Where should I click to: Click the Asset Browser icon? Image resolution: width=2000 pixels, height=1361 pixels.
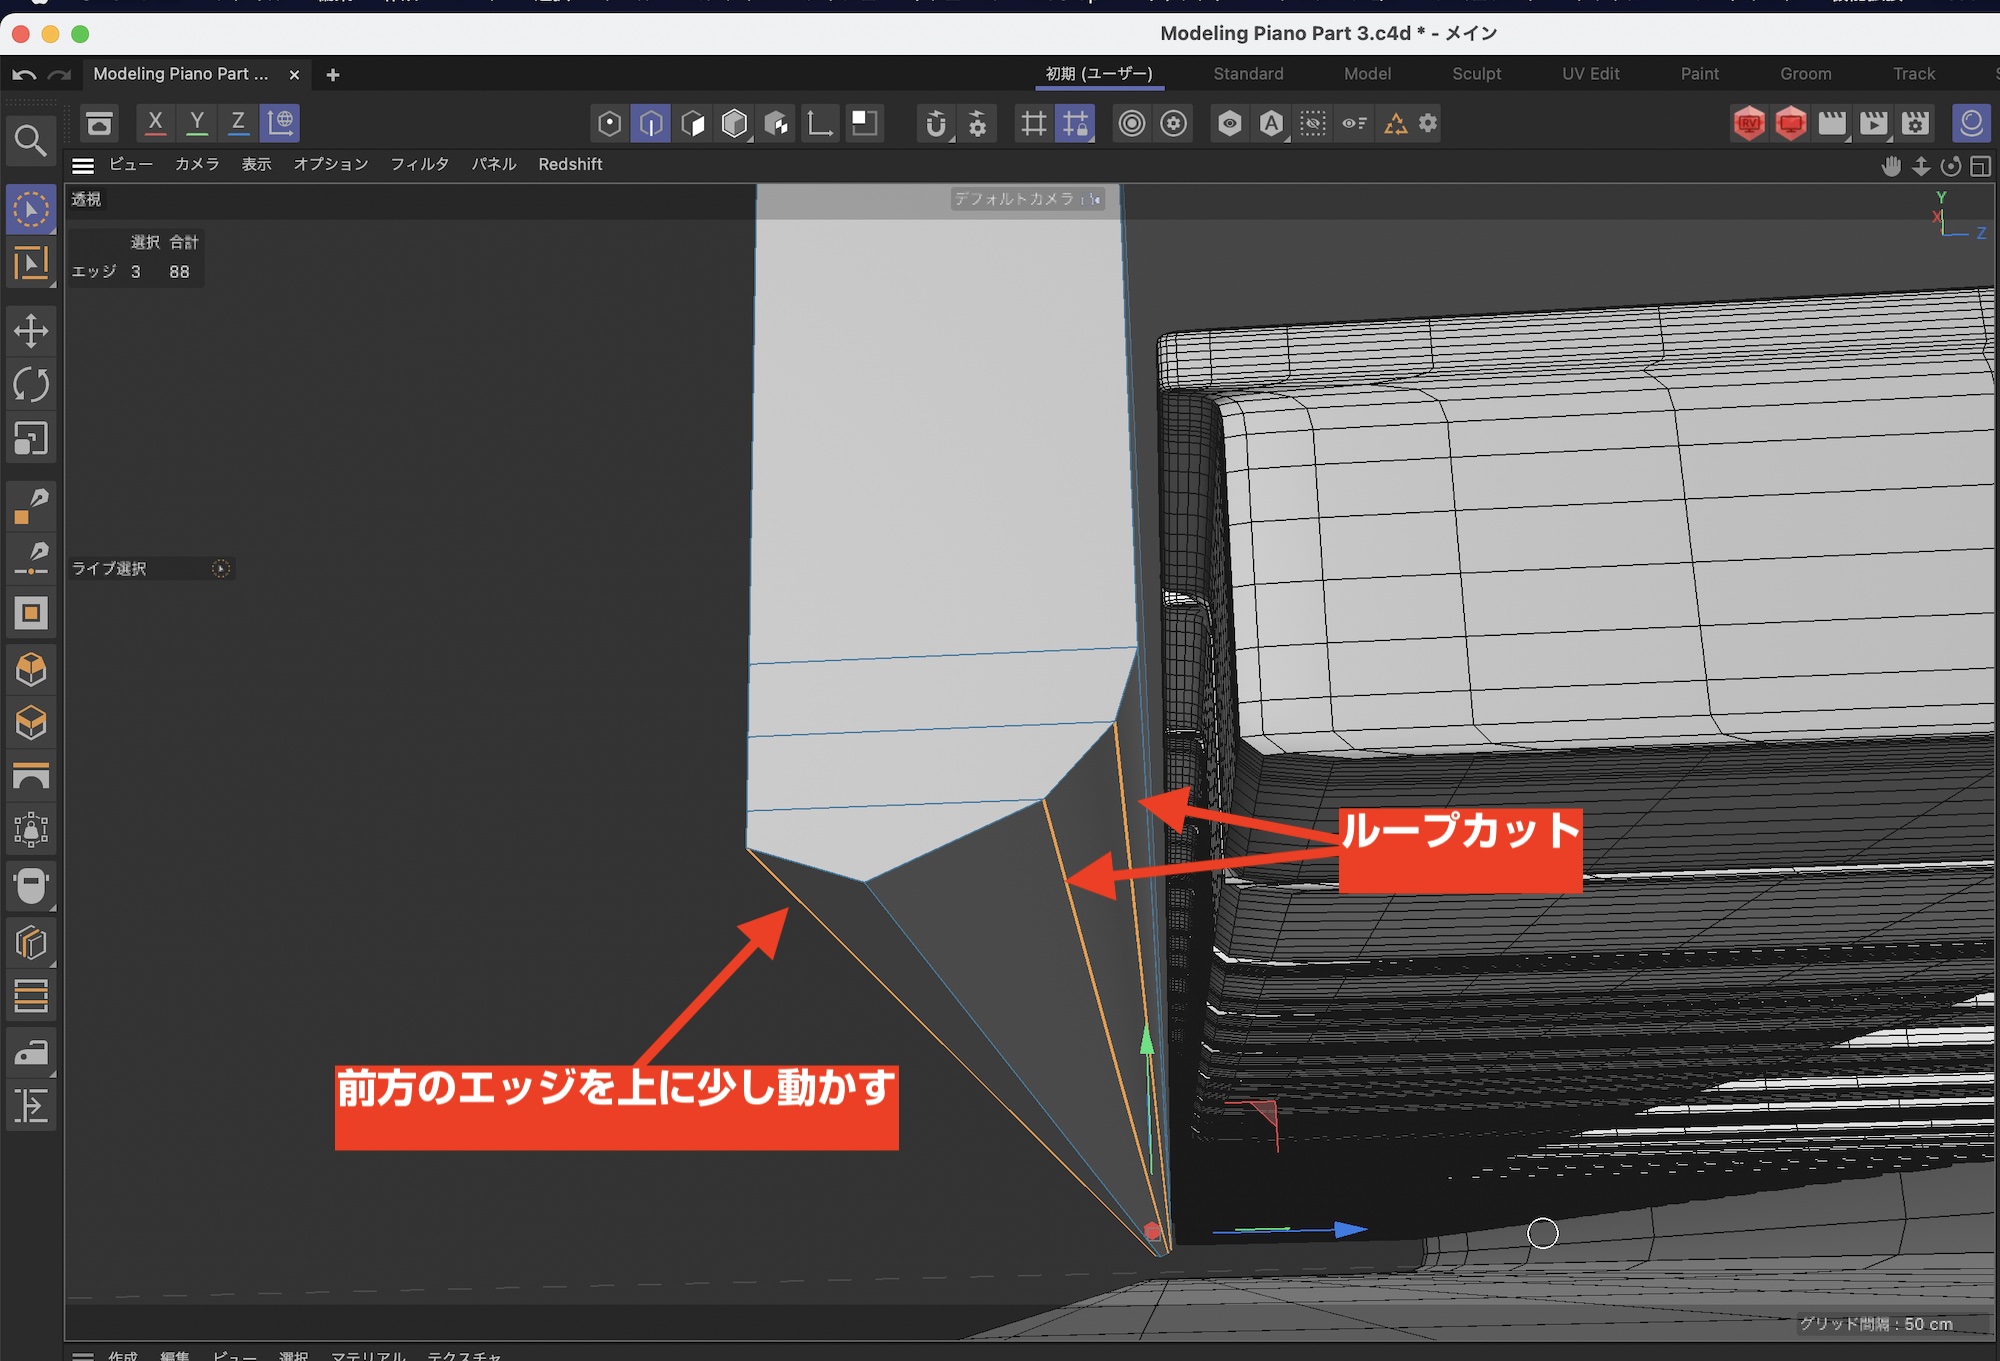coord(99,123)
